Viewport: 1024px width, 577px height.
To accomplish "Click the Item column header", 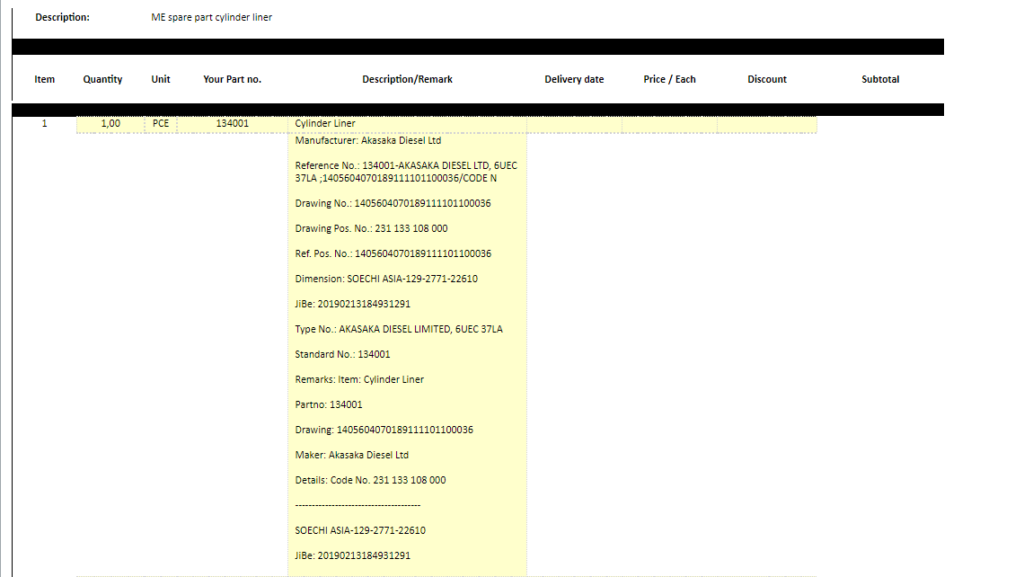I will (x=45, y=79).
